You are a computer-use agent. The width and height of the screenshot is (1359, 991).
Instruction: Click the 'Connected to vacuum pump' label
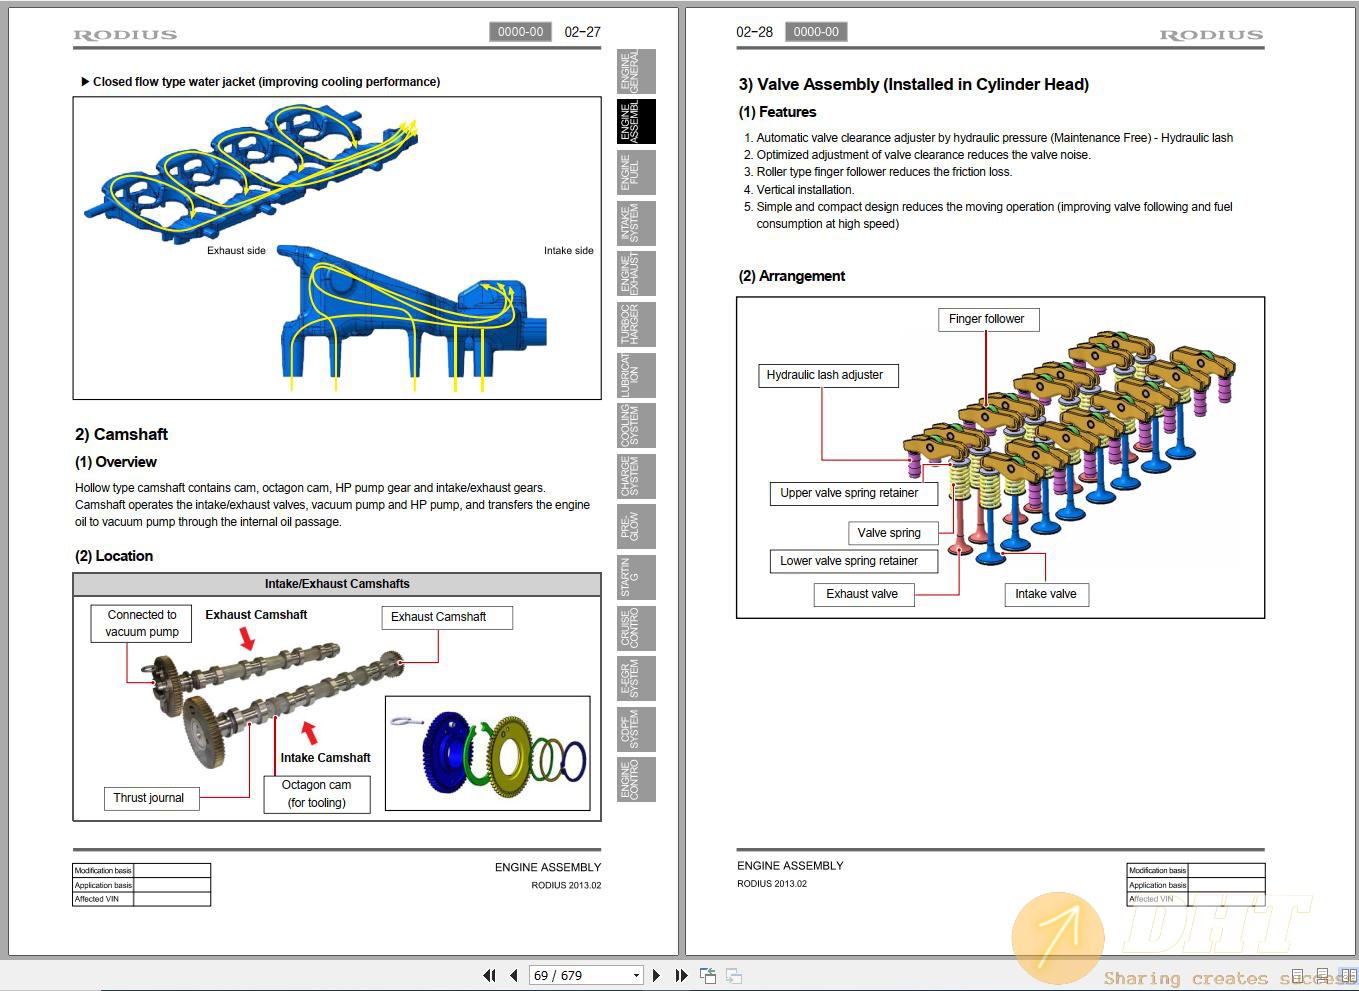click(142, 623)
